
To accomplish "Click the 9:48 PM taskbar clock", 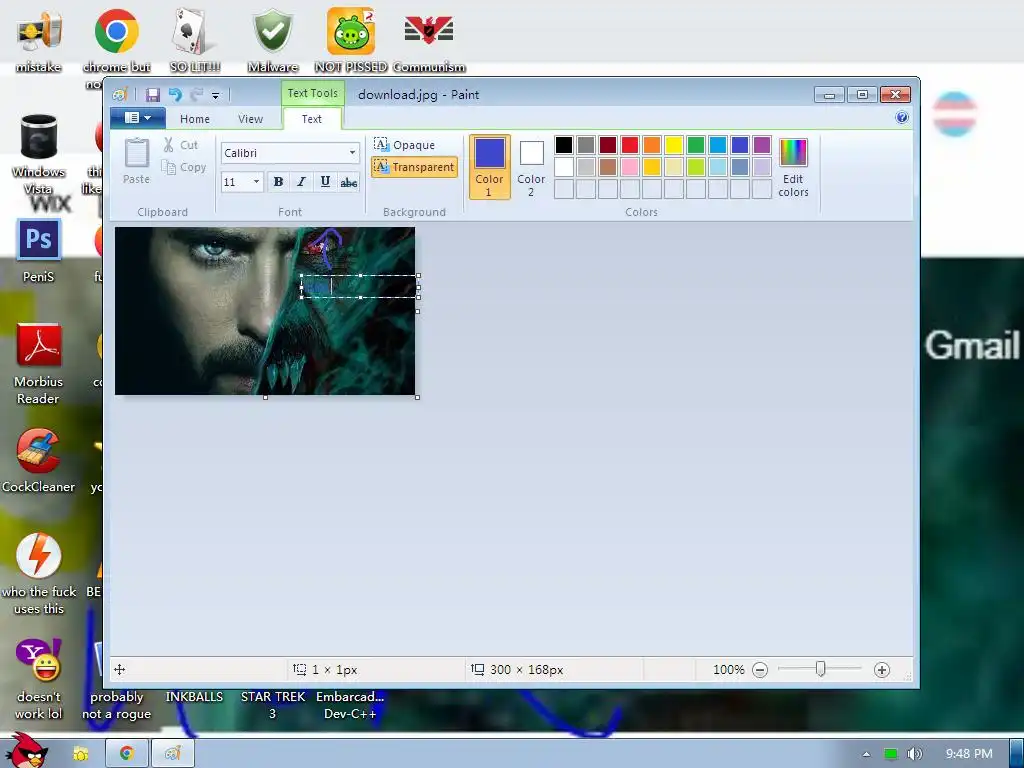I will [969, 754].
